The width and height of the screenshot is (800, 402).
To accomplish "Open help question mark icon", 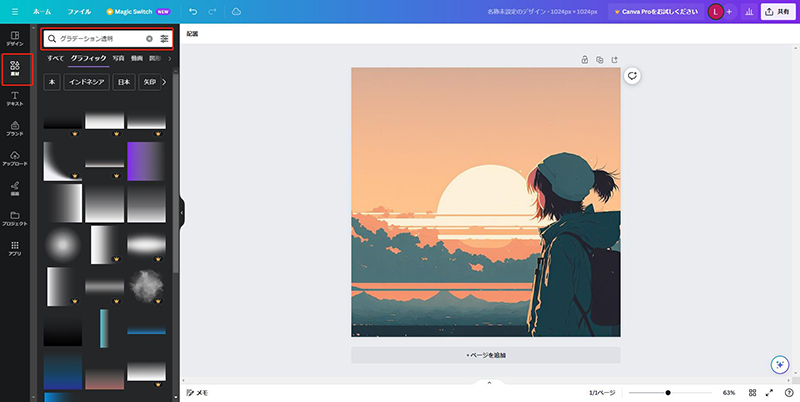I will (789, 393).
